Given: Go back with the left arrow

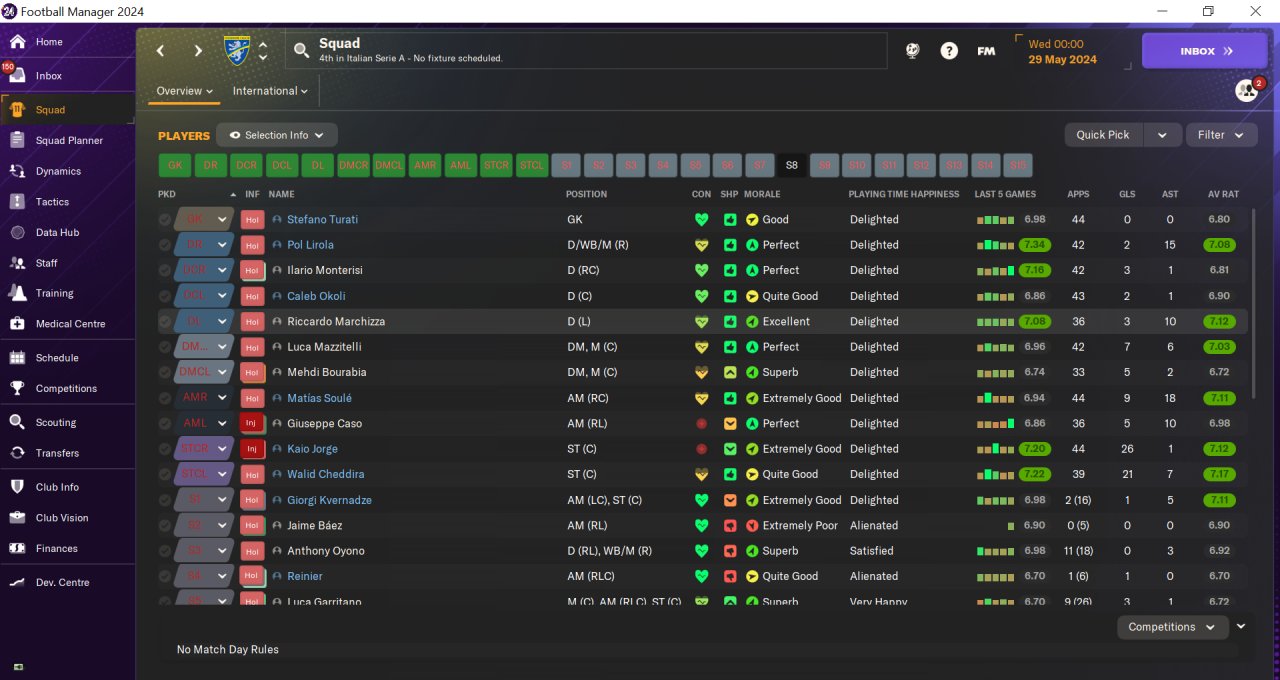Looking at the screenshot, I should [x=160, y=50].
